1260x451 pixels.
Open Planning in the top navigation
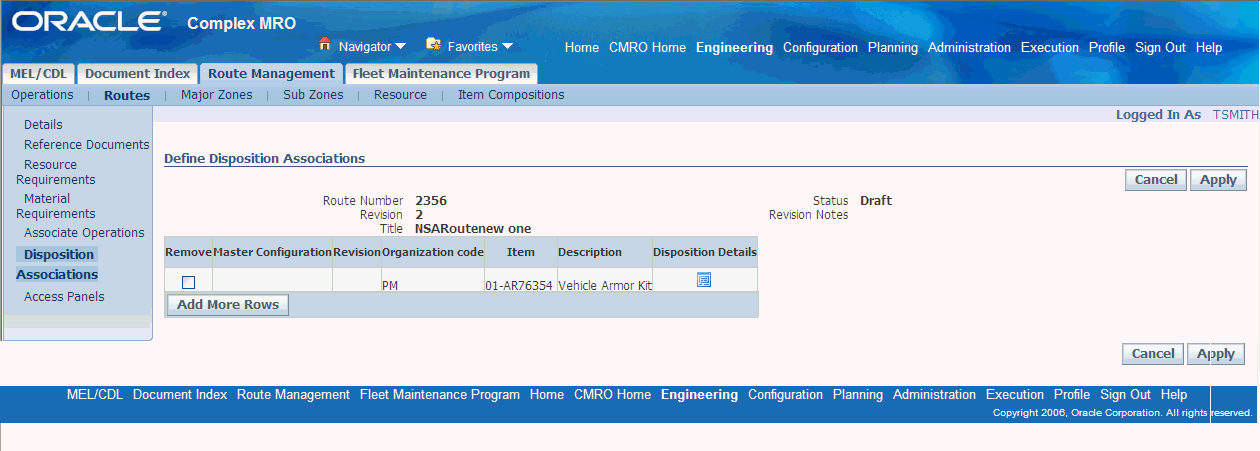click(x=893, y=48)
